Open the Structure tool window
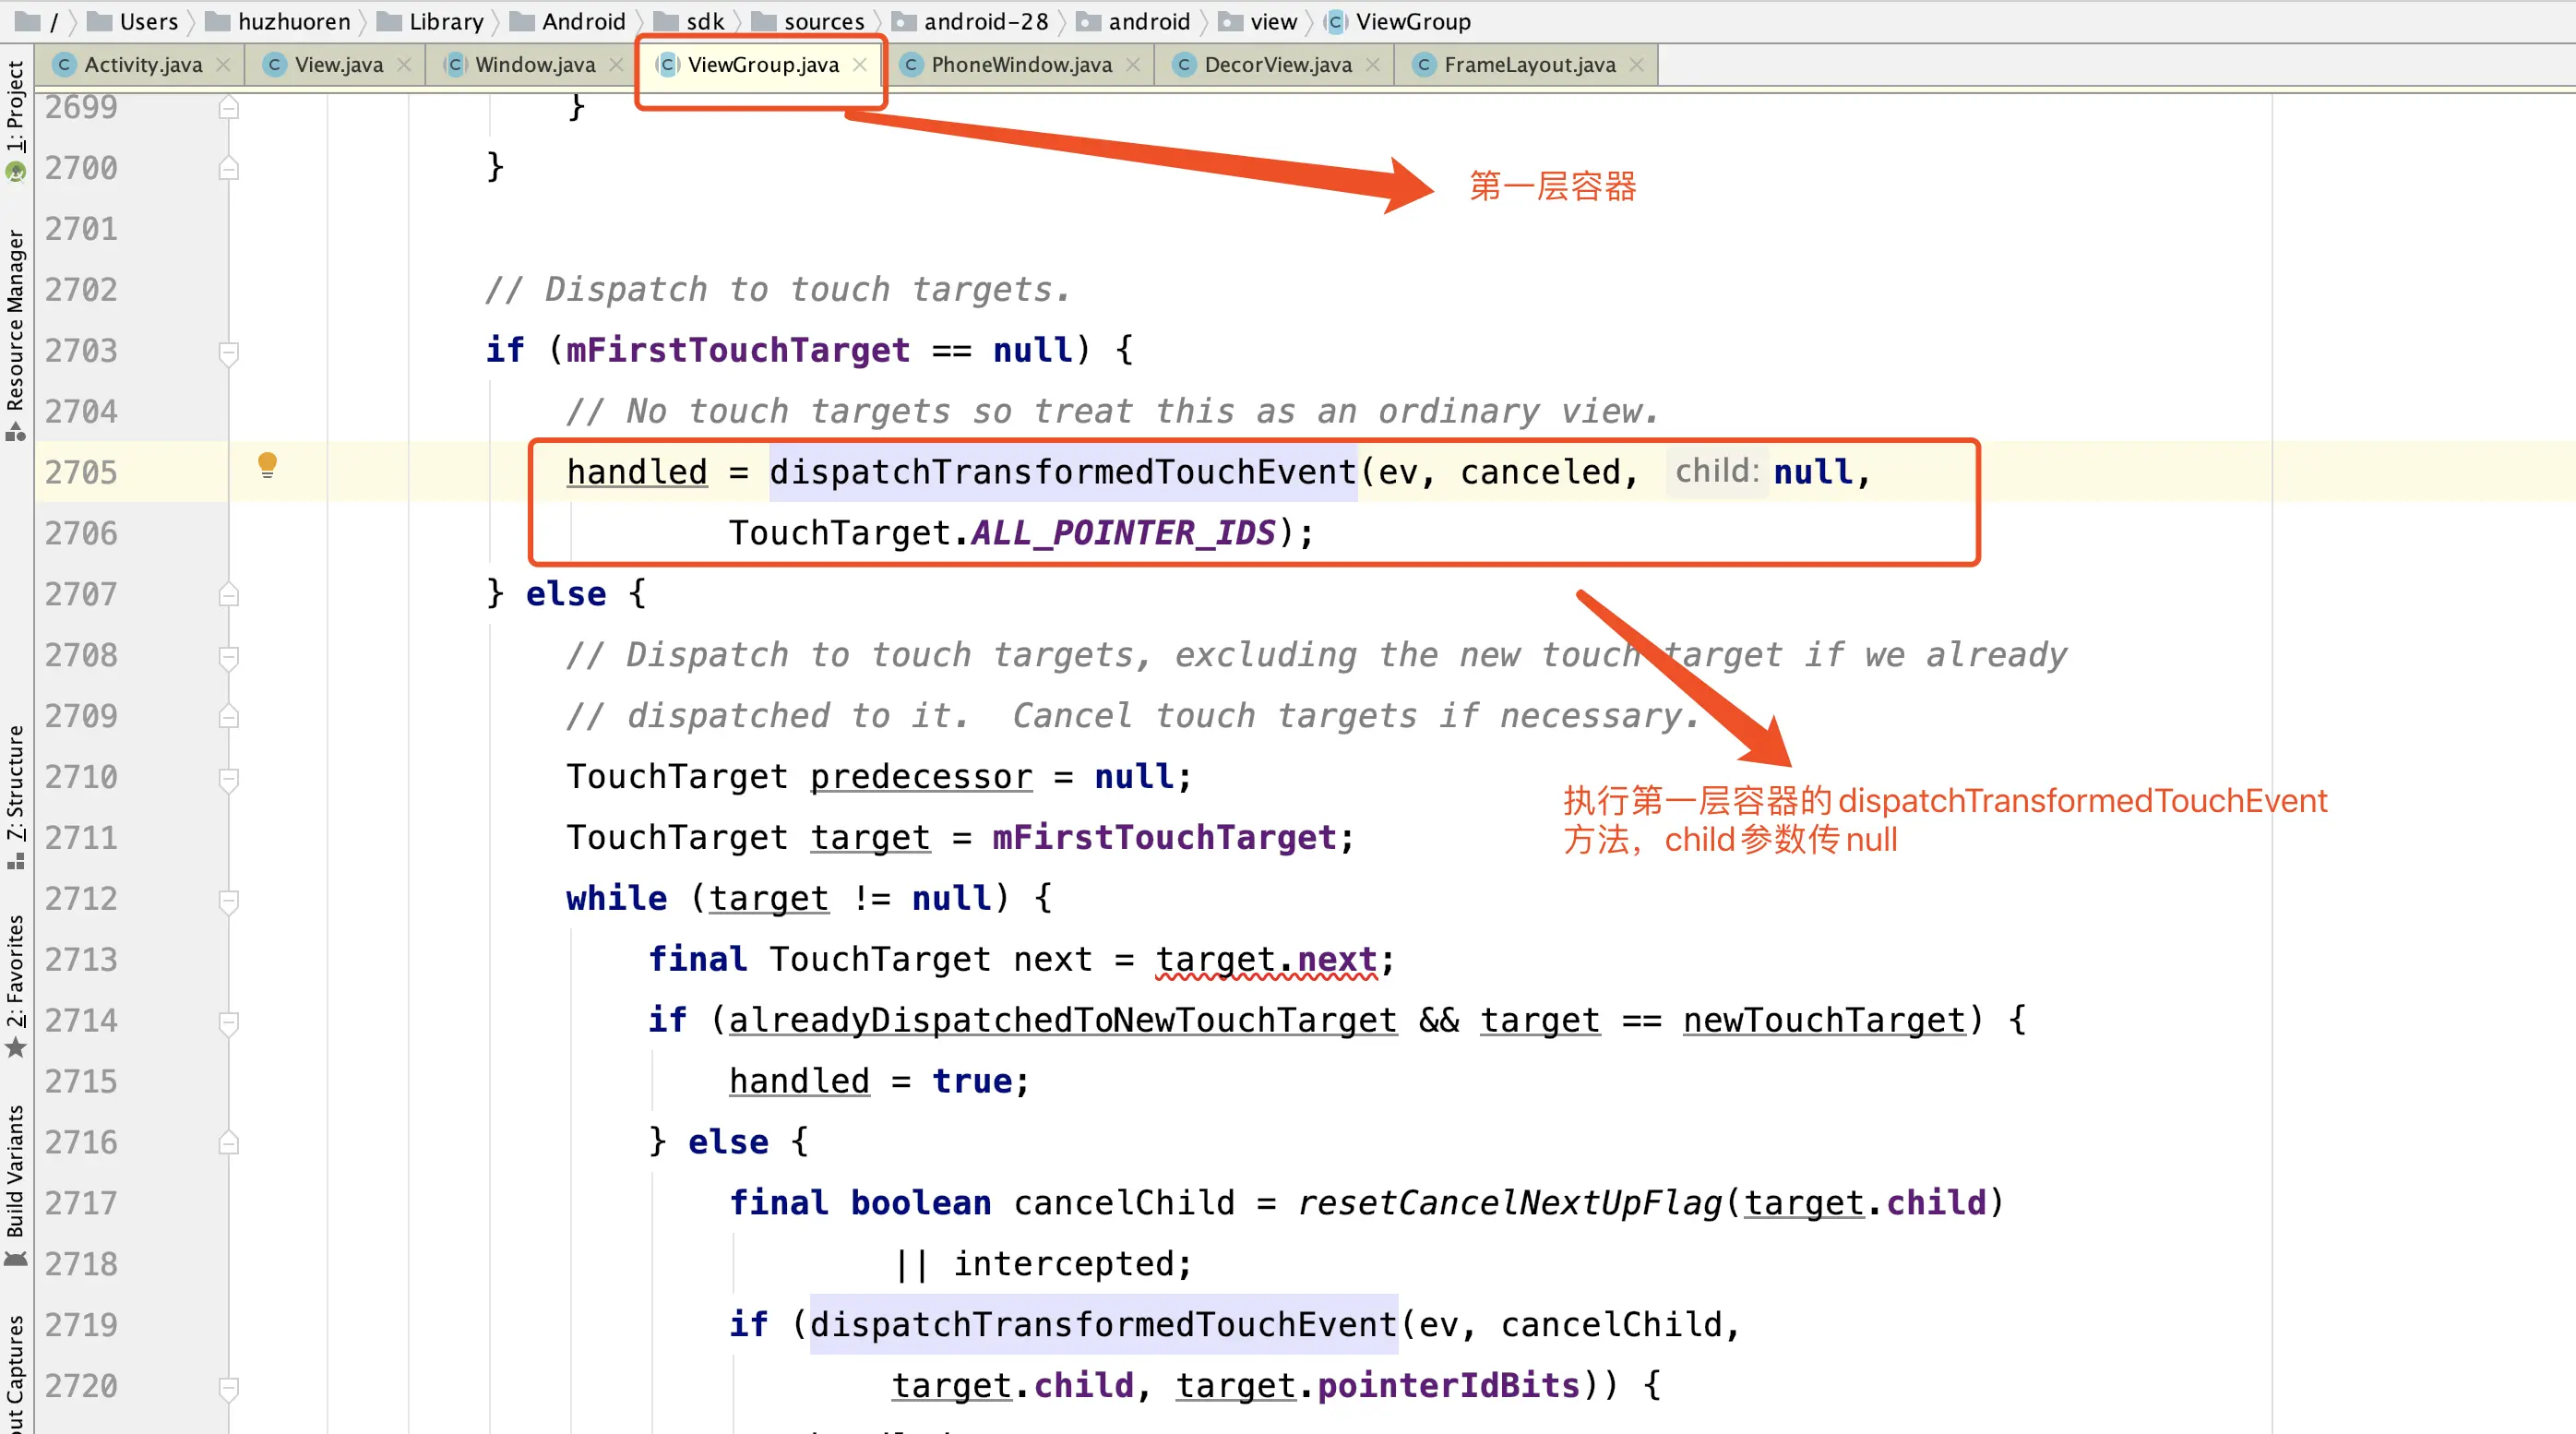The image size is (2576, 1434). coord(15,785)
